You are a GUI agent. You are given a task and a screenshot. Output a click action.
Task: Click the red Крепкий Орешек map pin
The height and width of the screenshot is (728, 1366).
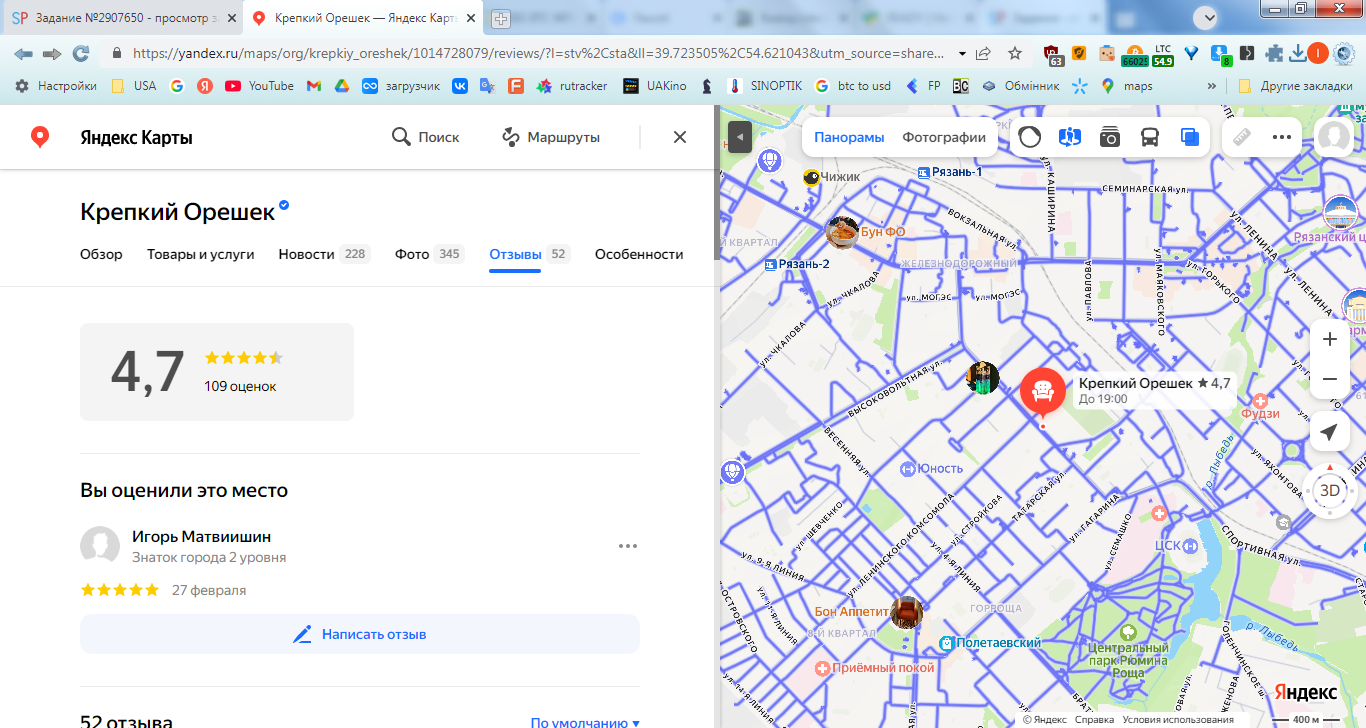(x=1043, y=392)
